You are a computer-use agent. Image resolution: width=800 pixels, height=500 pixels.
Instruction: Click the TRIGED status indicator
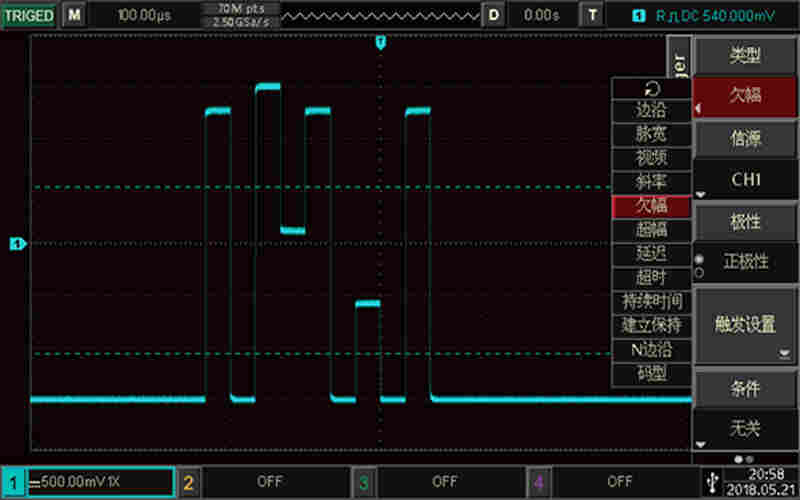tap(29, 15)
